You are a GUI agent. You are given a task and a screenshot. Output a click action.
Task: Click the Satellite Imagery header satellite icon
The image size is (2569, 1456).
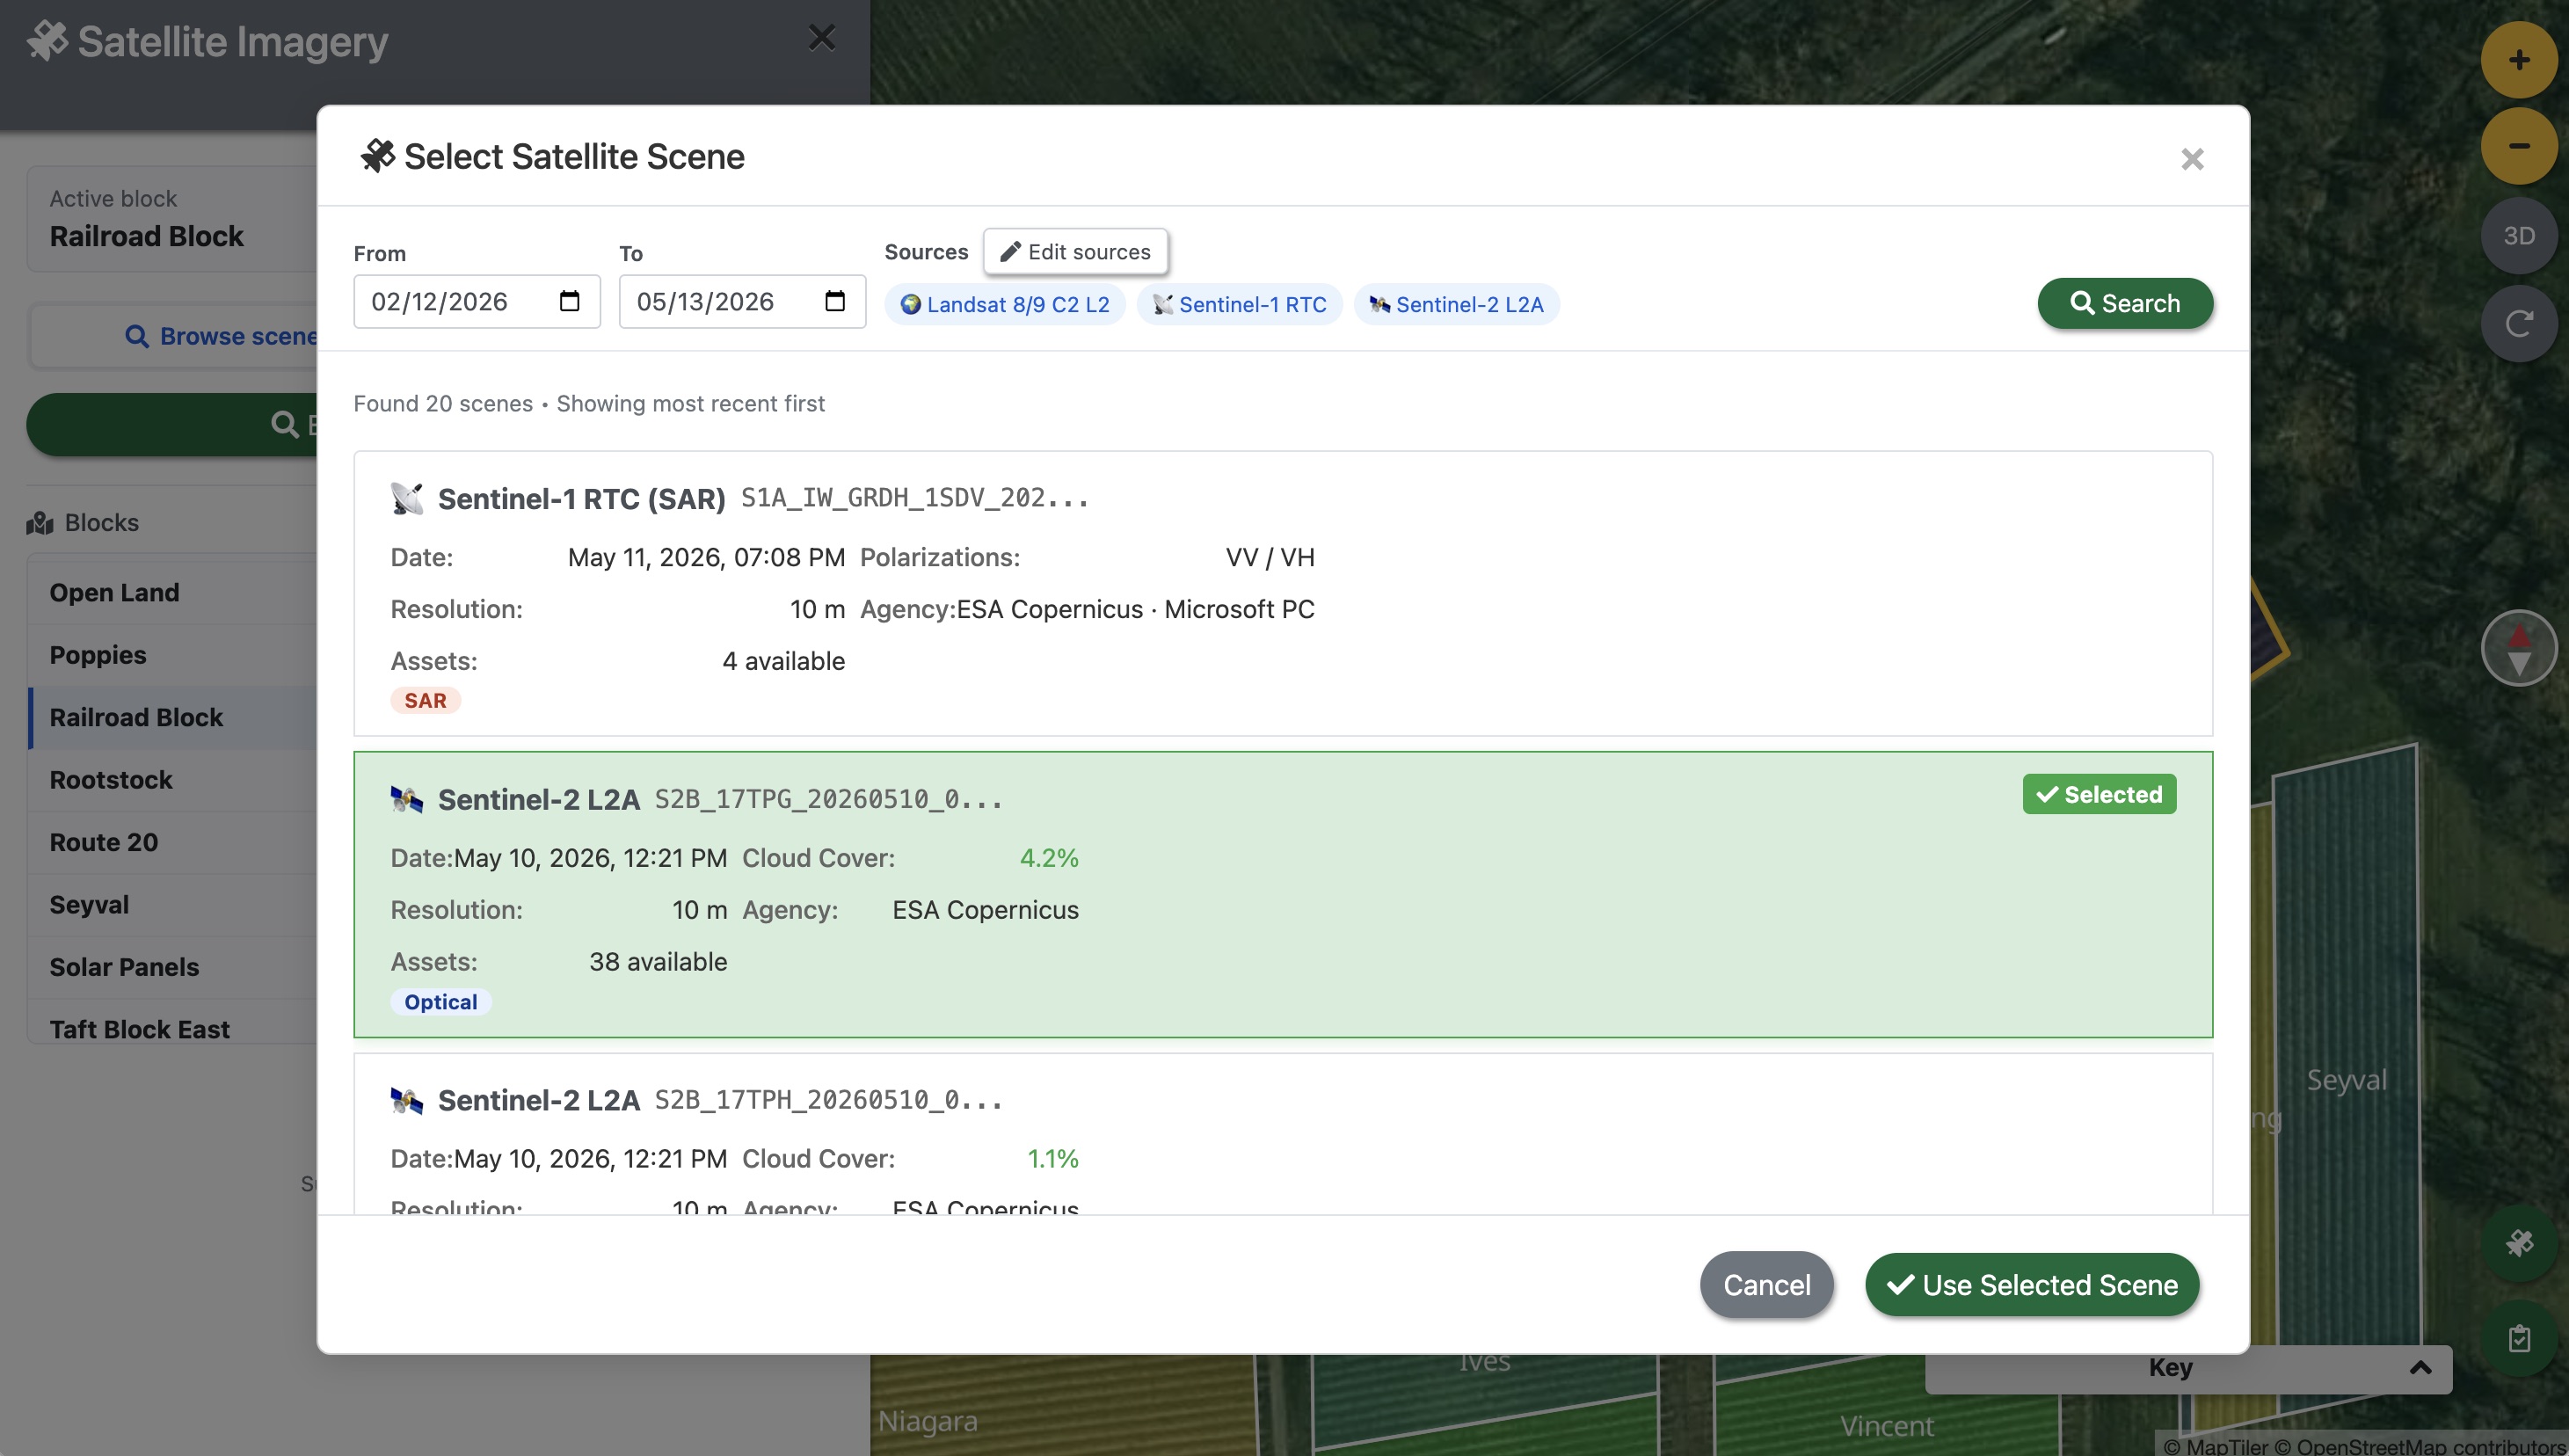tap(47, 41)
